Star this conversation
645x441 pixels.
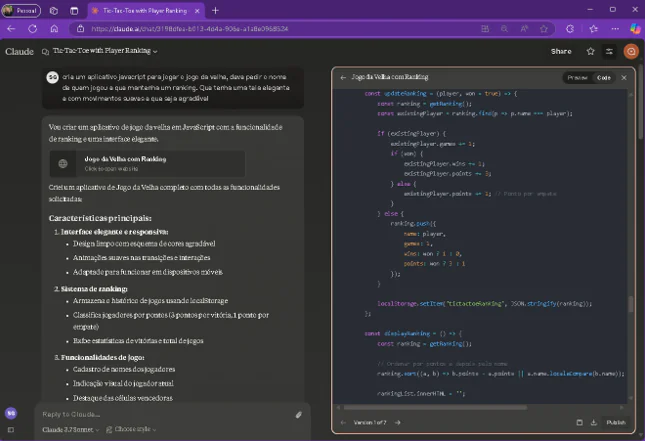point(590,51)
